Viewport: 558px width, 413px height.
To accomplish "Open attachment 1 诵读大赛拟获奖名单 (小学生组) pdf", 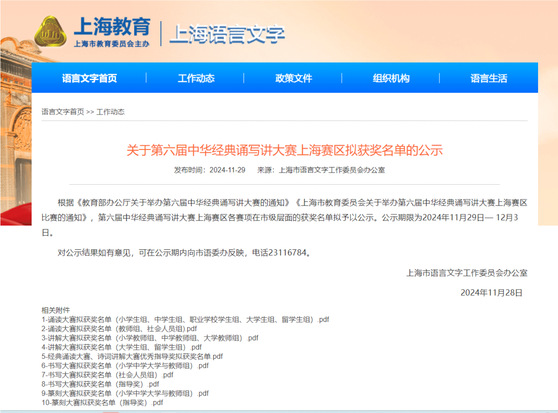I will pos(185,319).
